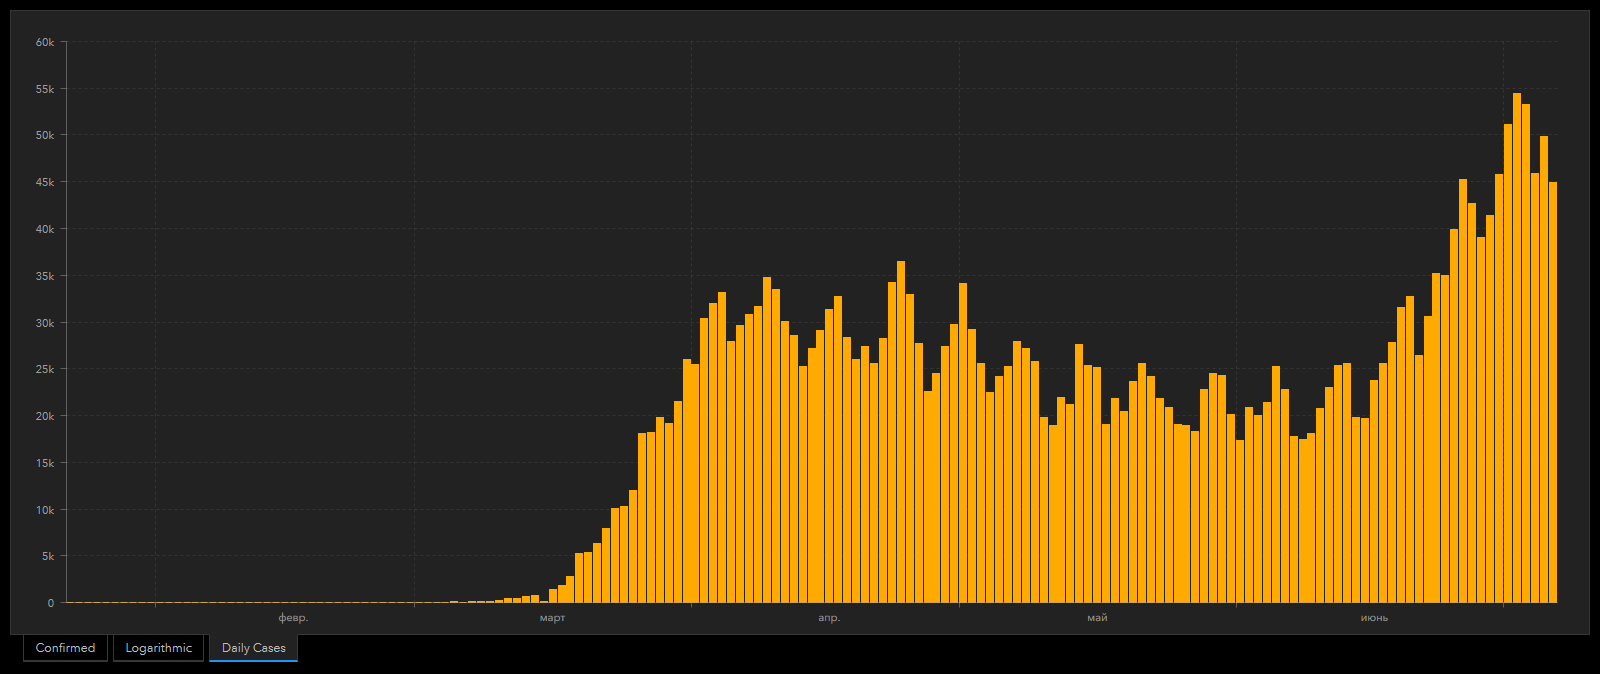
Task: Click the февр. month label
Action: click(293, 618)
